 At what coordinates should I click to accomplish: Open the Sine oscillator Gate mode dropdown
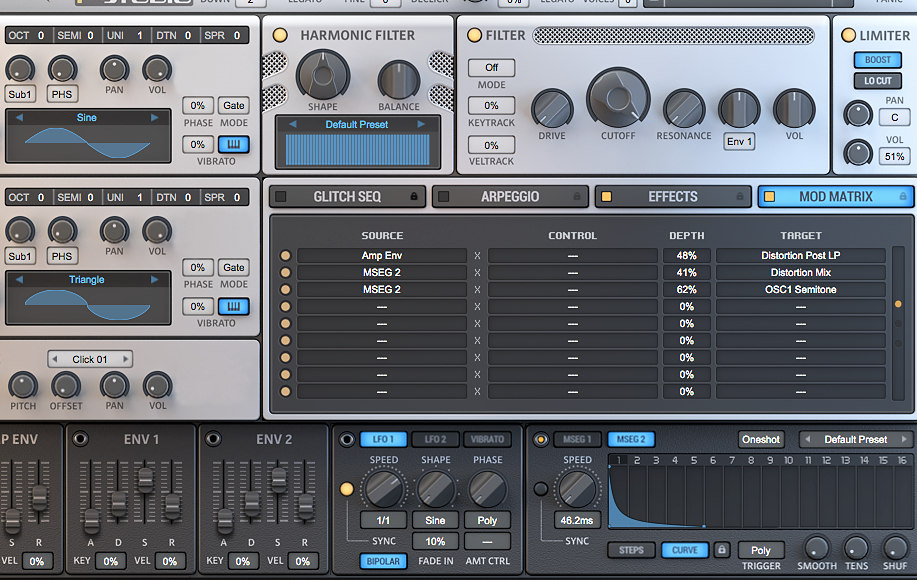click(233, 105)
